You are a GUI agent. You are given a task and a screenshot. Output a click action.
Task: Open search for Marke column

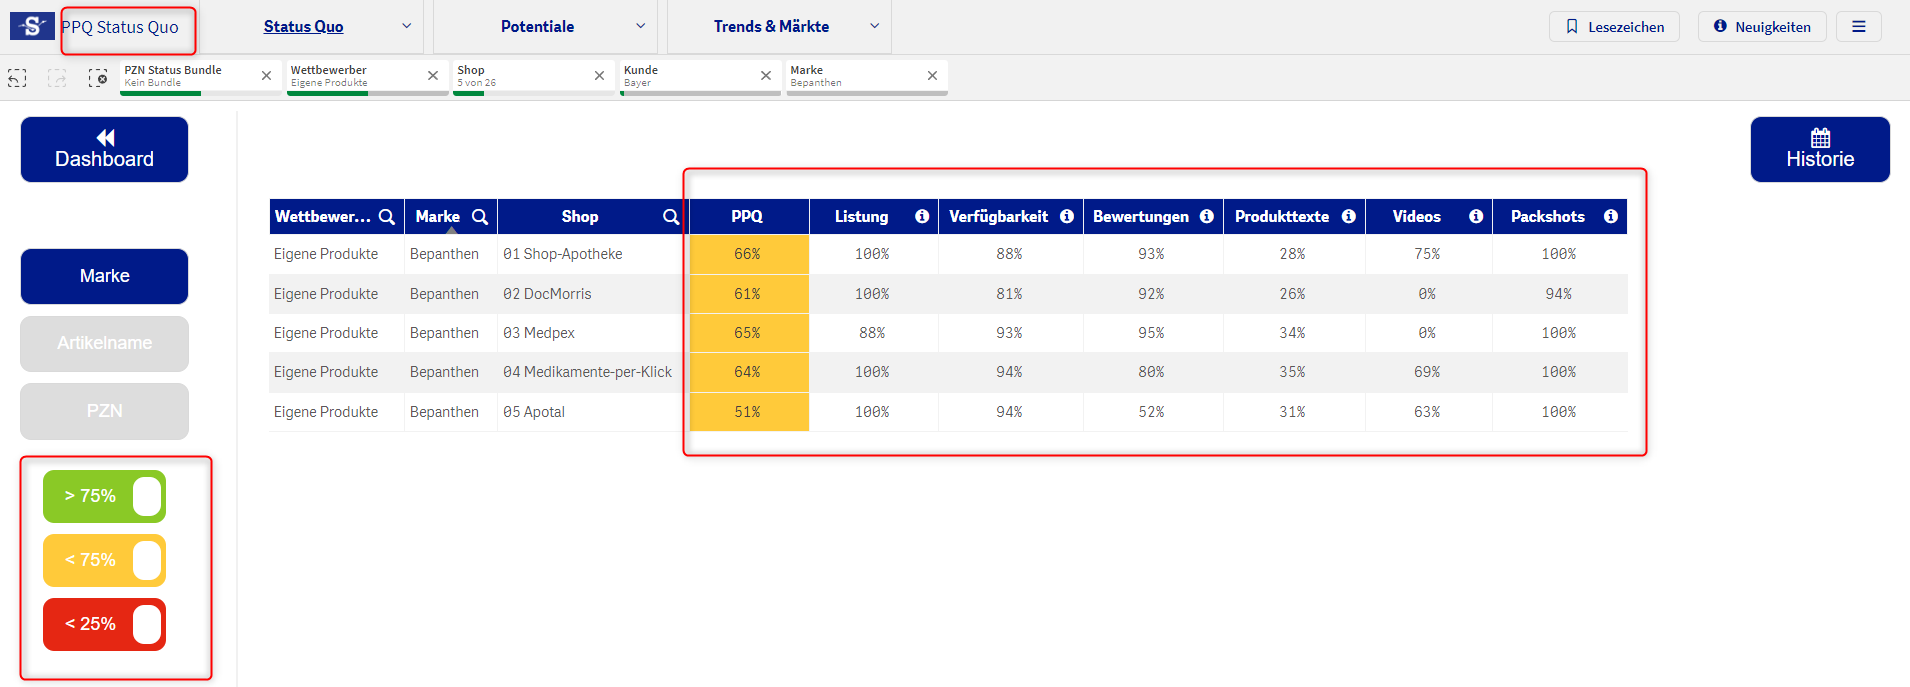(480, 217)
